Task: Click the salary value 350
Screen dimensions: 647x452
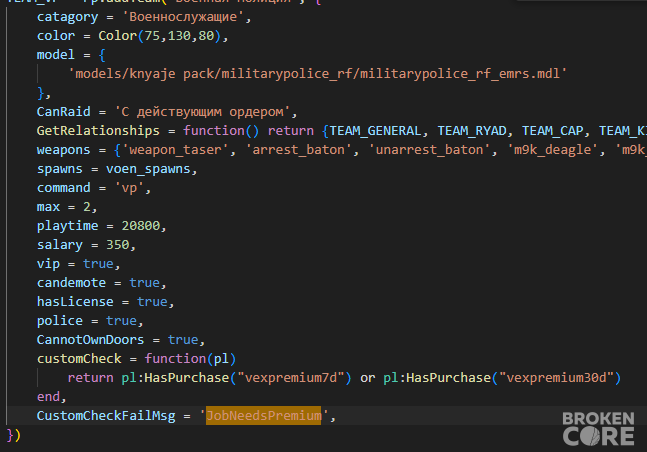Action: (117, 245)
